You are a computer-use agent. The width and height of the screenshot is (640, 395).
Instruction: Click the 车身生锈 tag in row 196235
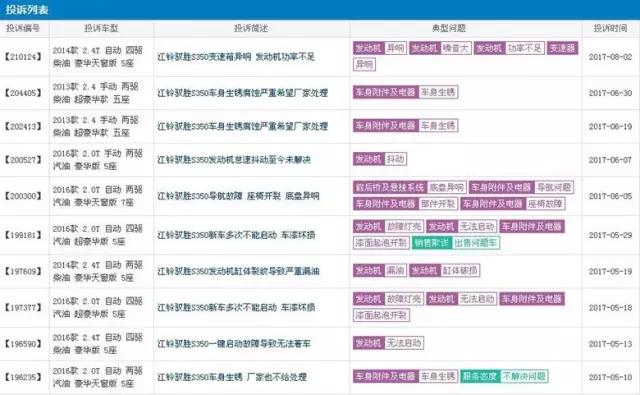[x=438, y=376]
